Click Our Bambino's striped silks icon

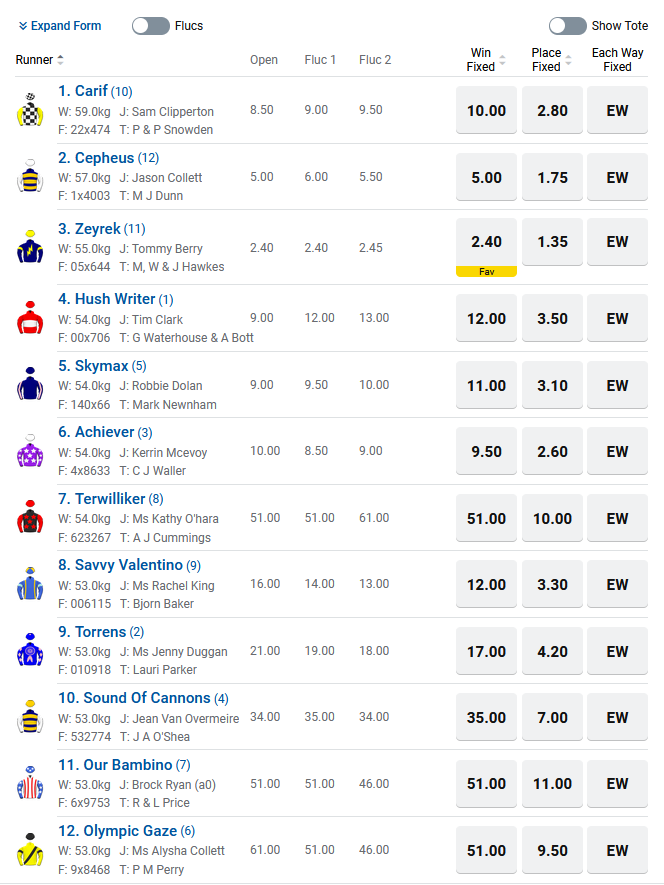(29, 784)
